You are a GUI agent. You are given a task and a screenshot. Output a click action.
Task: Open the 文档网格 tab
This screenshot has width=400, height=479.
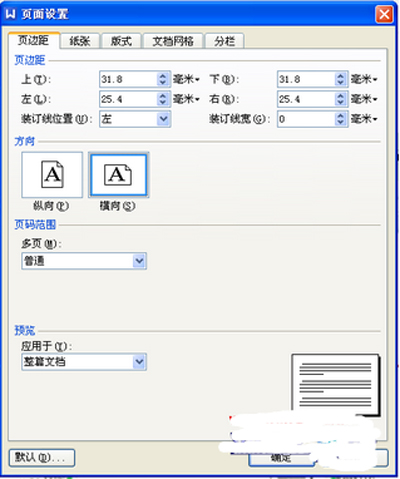pos(173,41)
